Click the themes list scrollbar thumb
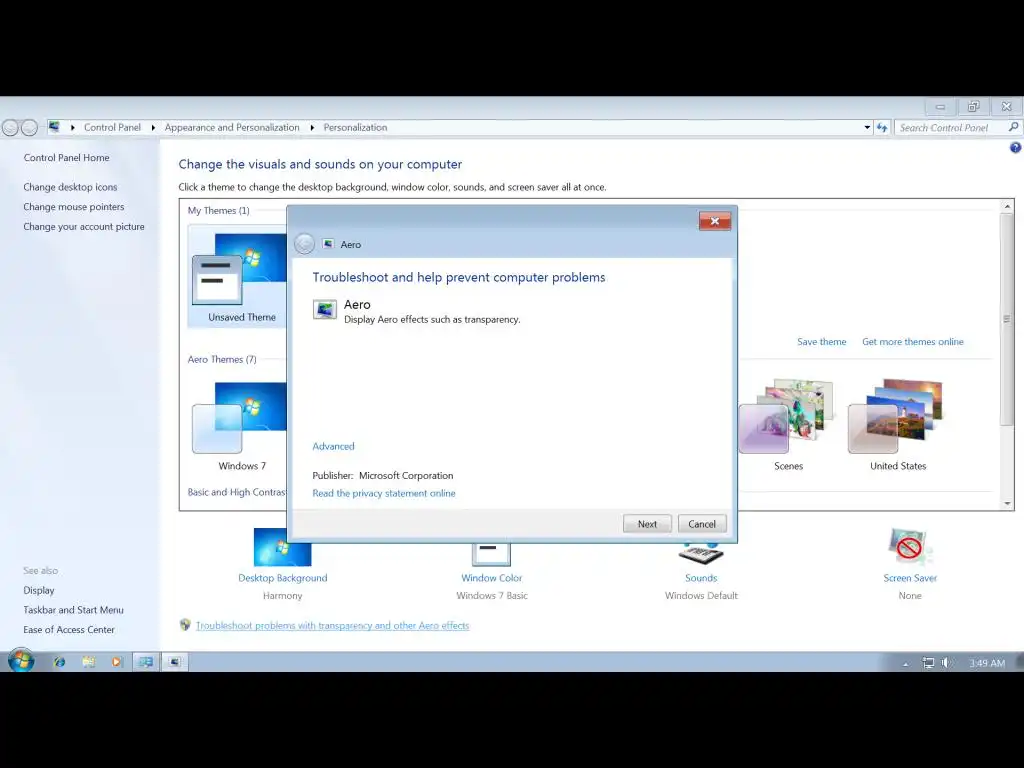The width and height of the screenshot is (1024, 768). click(x=1006, y=319)
